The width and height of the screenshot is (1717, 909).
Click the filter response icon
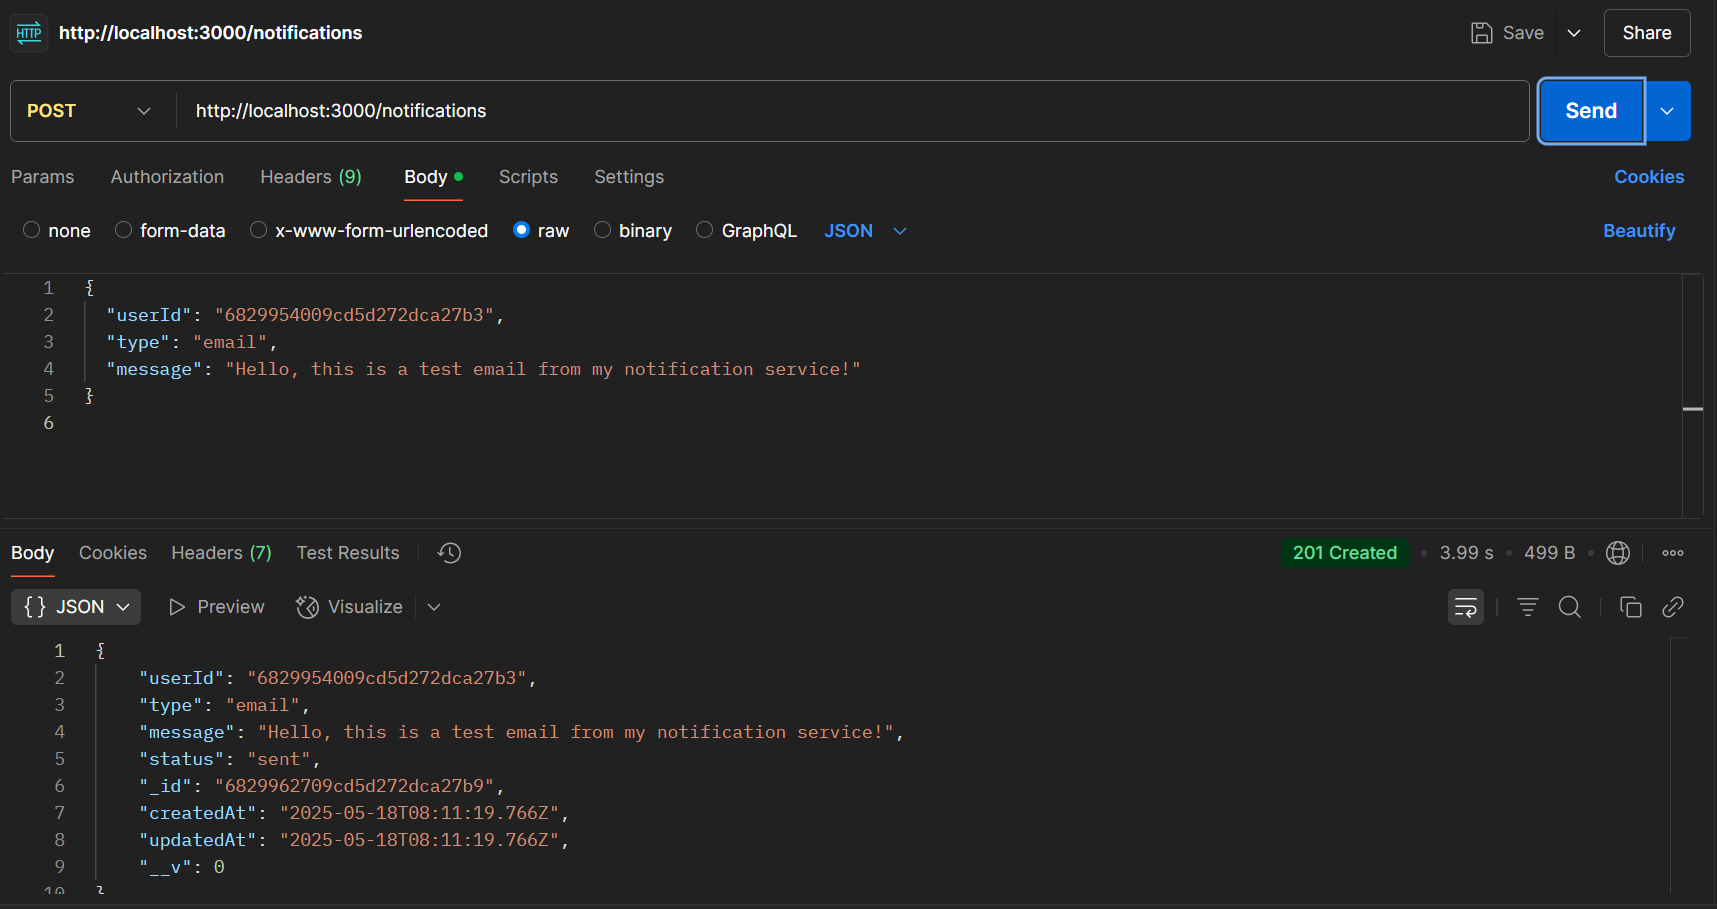(x=1527, y=607)
